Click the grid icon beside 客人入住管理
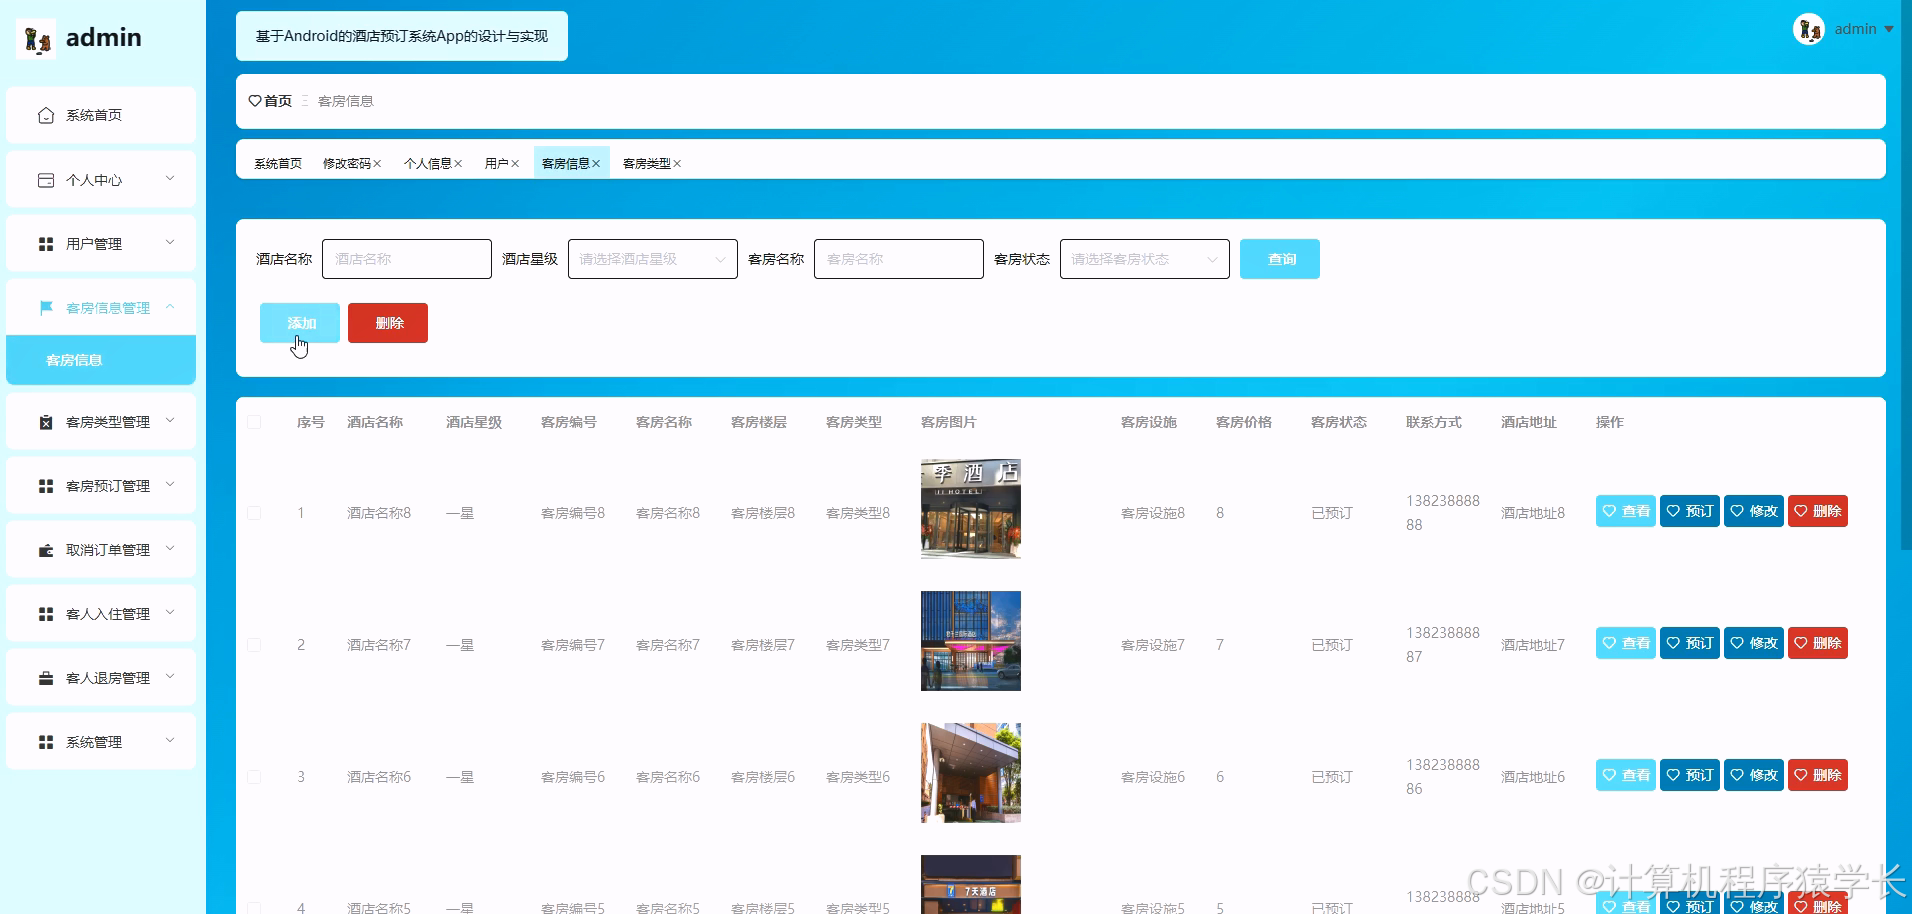The width and height of the screenshot is (1912, 914). pyautogui.click(x=46, y=614)
